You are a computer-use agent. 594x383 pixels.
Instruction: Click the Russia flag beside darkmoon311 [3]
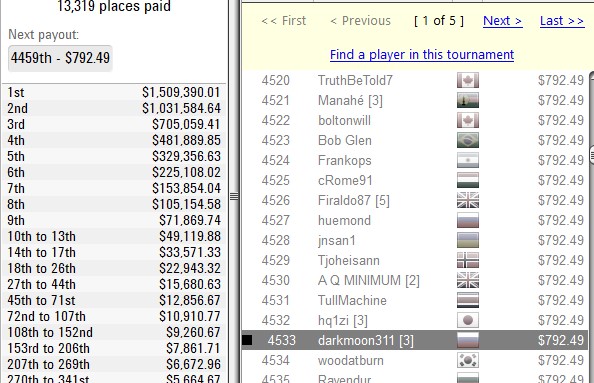click(x=468, y=340)
